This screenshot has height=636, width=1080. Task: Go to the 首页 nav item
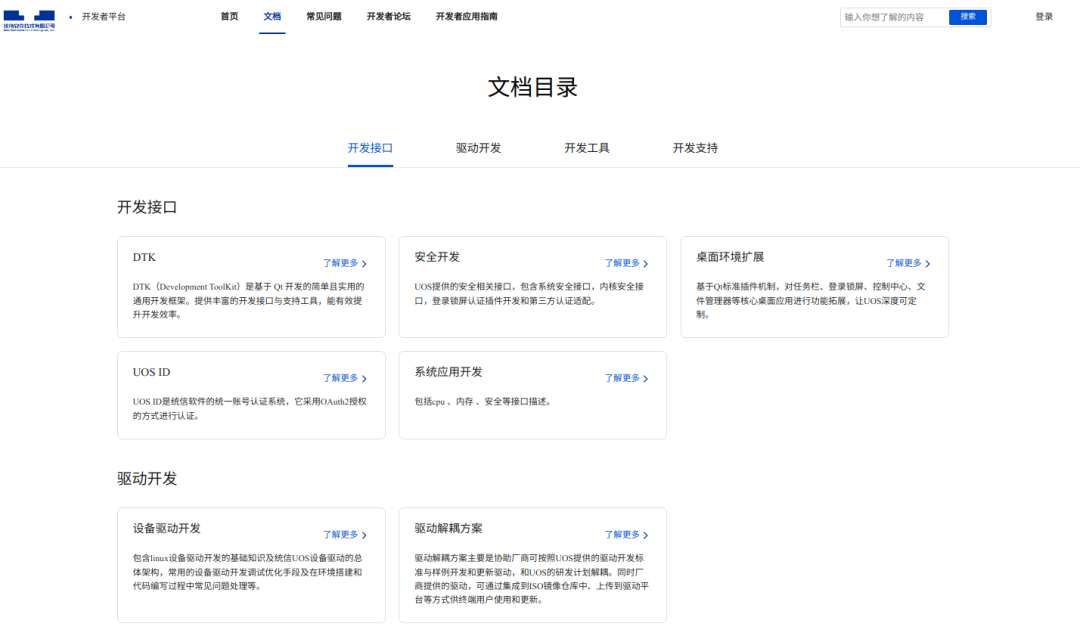[229, 17]
